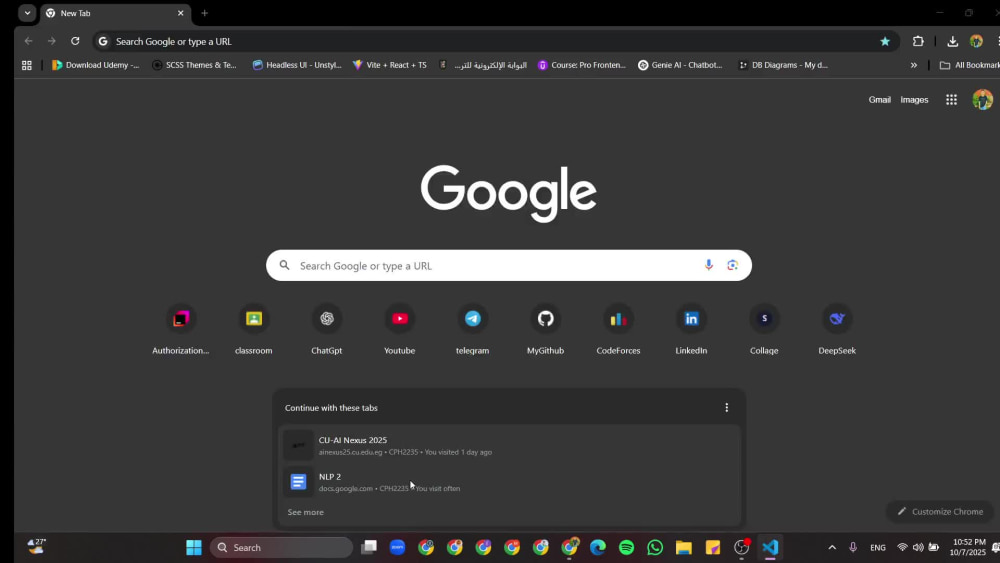Open the Apps grid in bookmarks bar
Screen dimensions: 1000x563
coord(27,65)
